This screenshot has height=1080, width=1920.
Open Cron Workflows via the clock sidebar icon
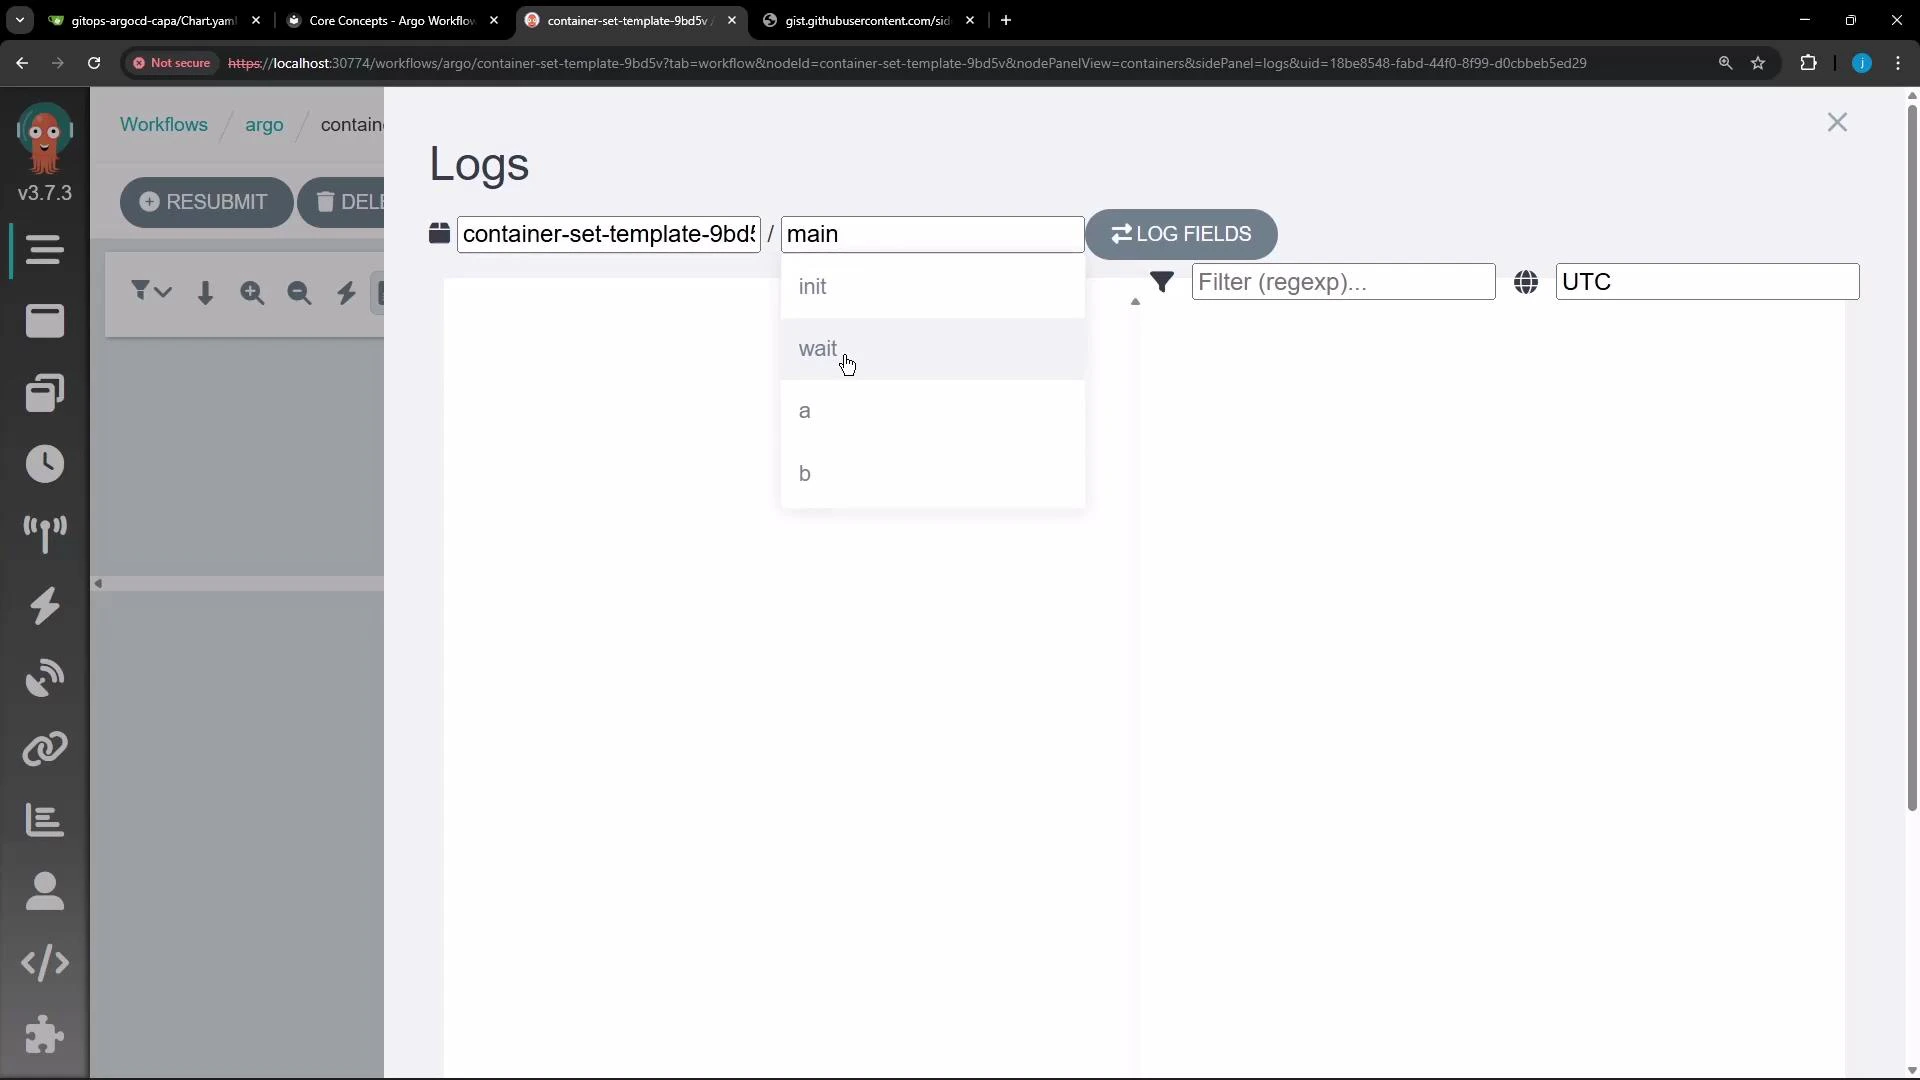pyautogui.click(x=44, y=463)
